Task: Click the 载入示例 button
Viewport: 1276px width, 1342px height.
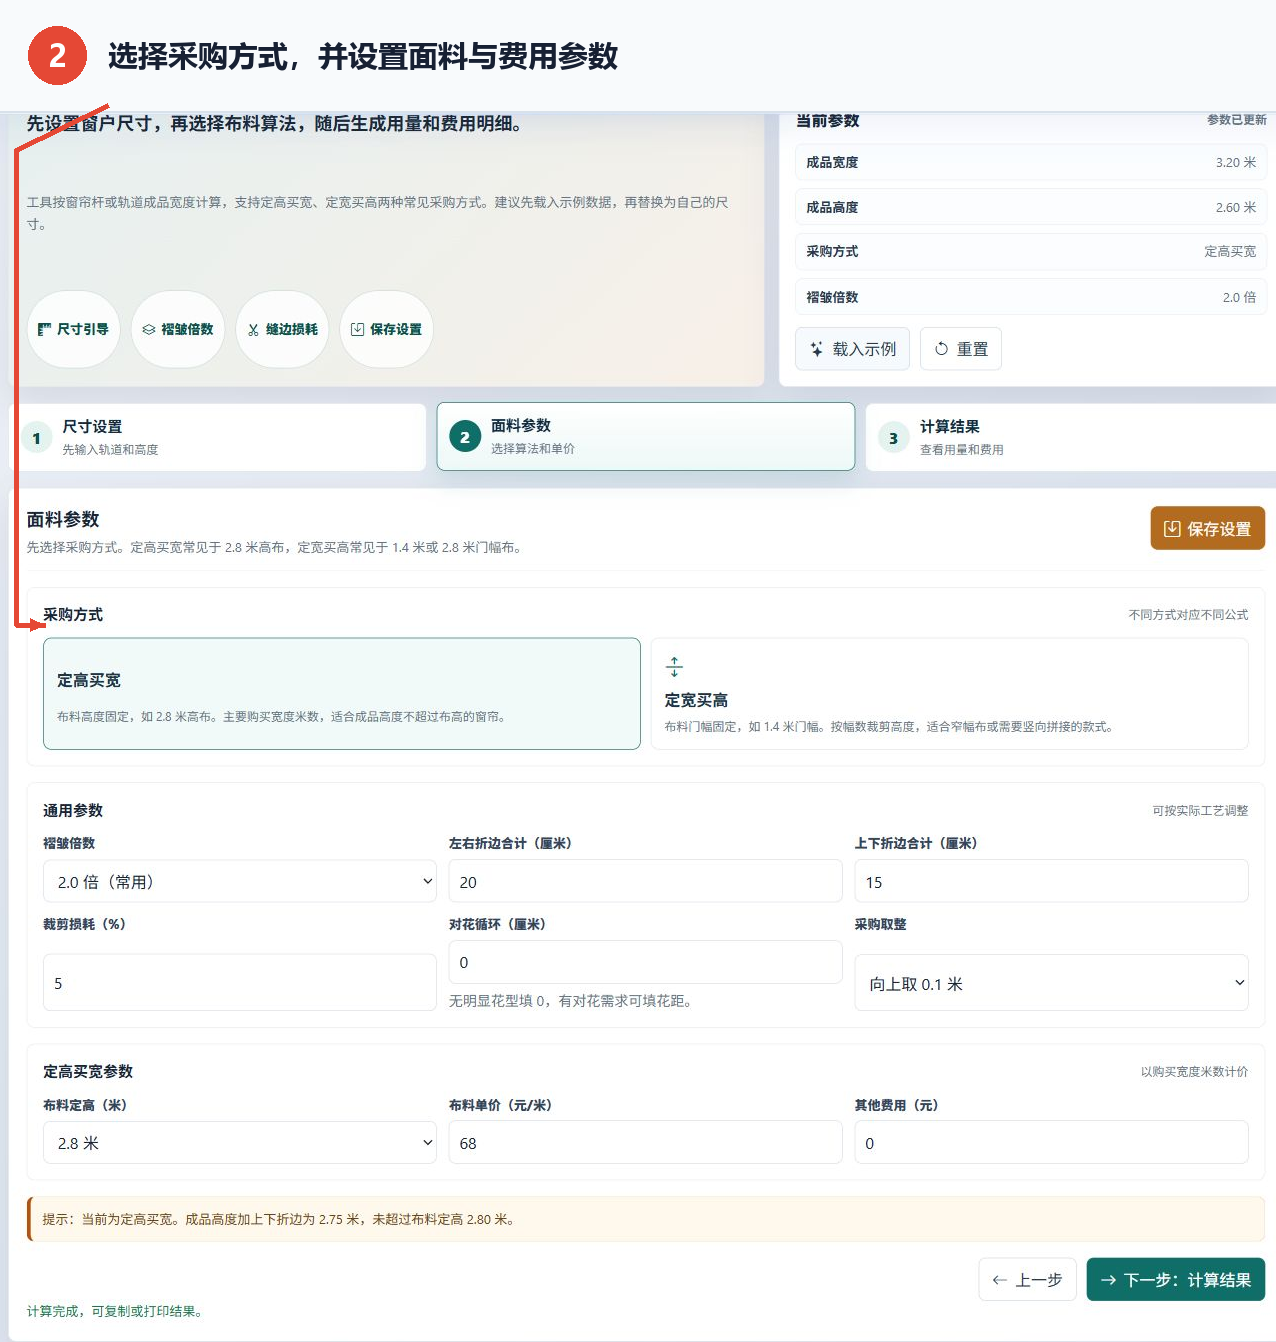Action: [853, 349]
